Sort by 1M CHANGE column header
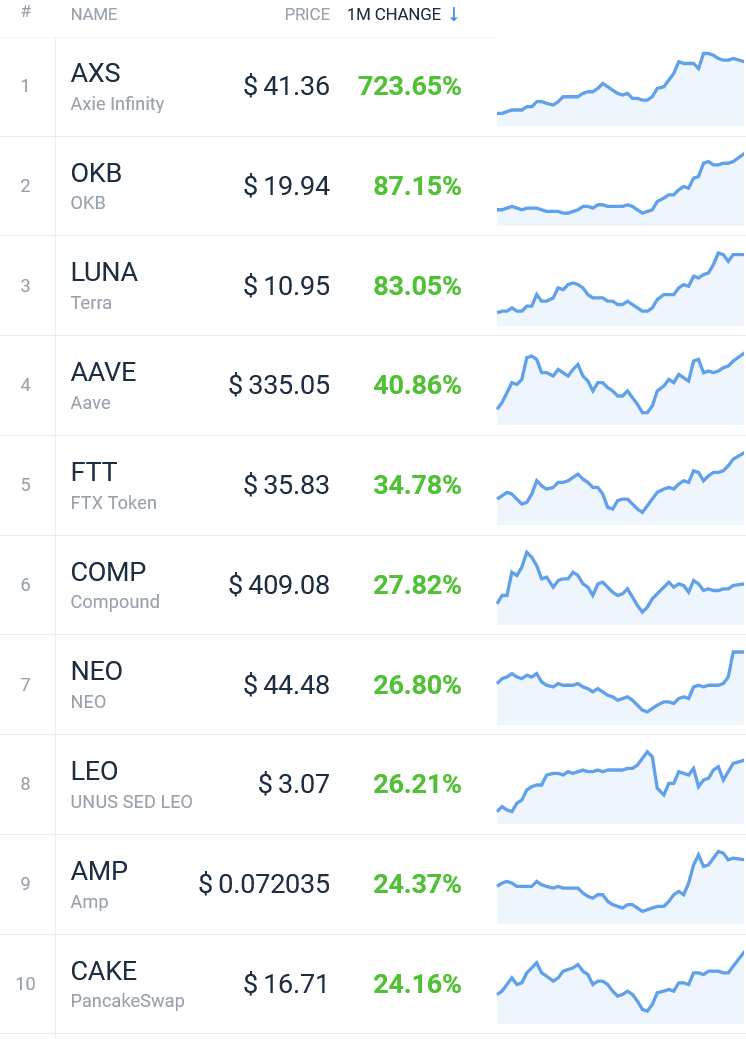 click(394, 15)
